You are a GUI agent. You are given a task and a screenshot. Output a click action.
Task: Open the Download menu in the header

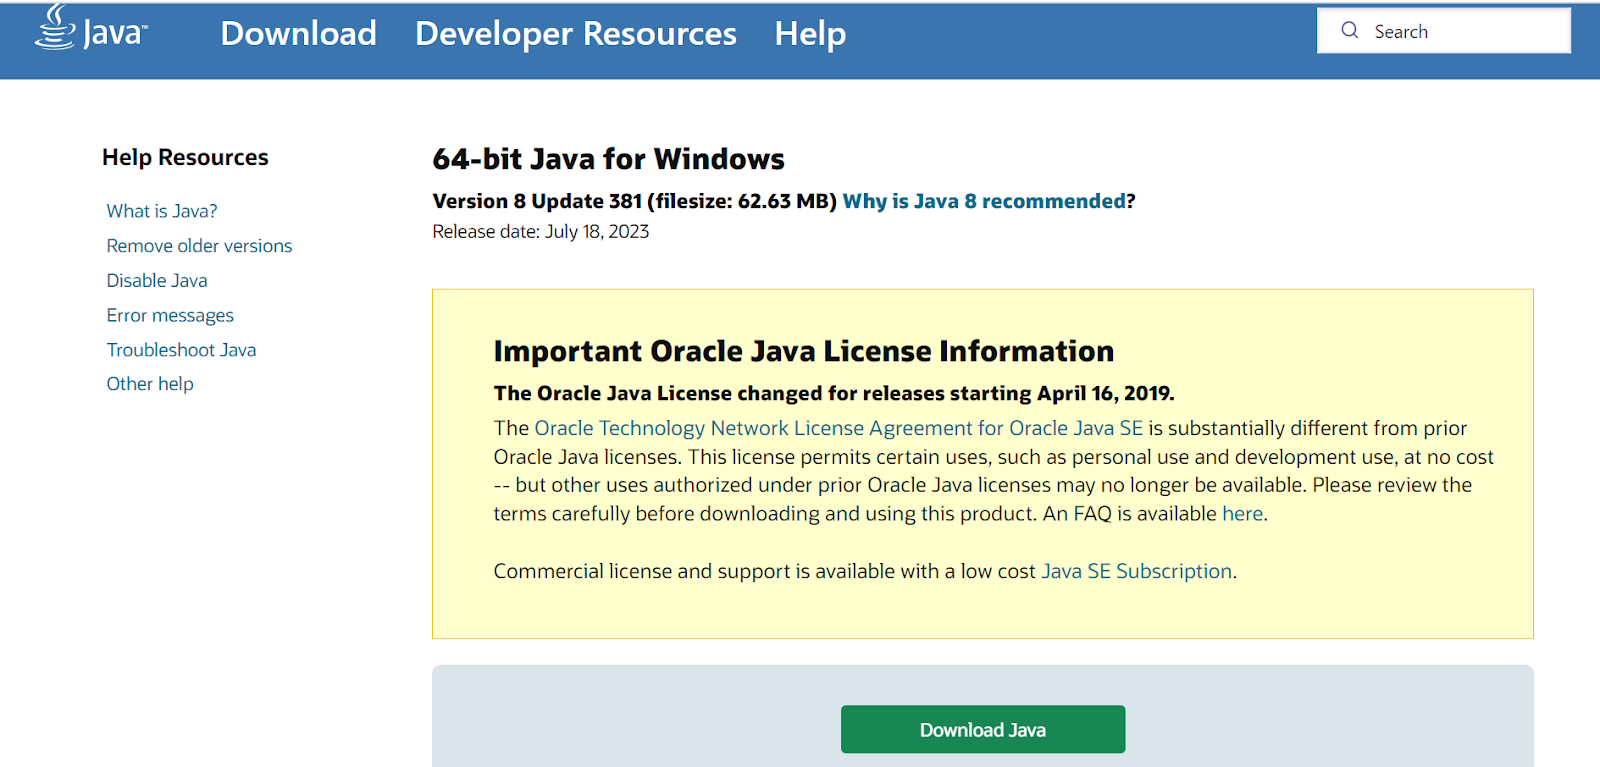[x=298, y=33]
